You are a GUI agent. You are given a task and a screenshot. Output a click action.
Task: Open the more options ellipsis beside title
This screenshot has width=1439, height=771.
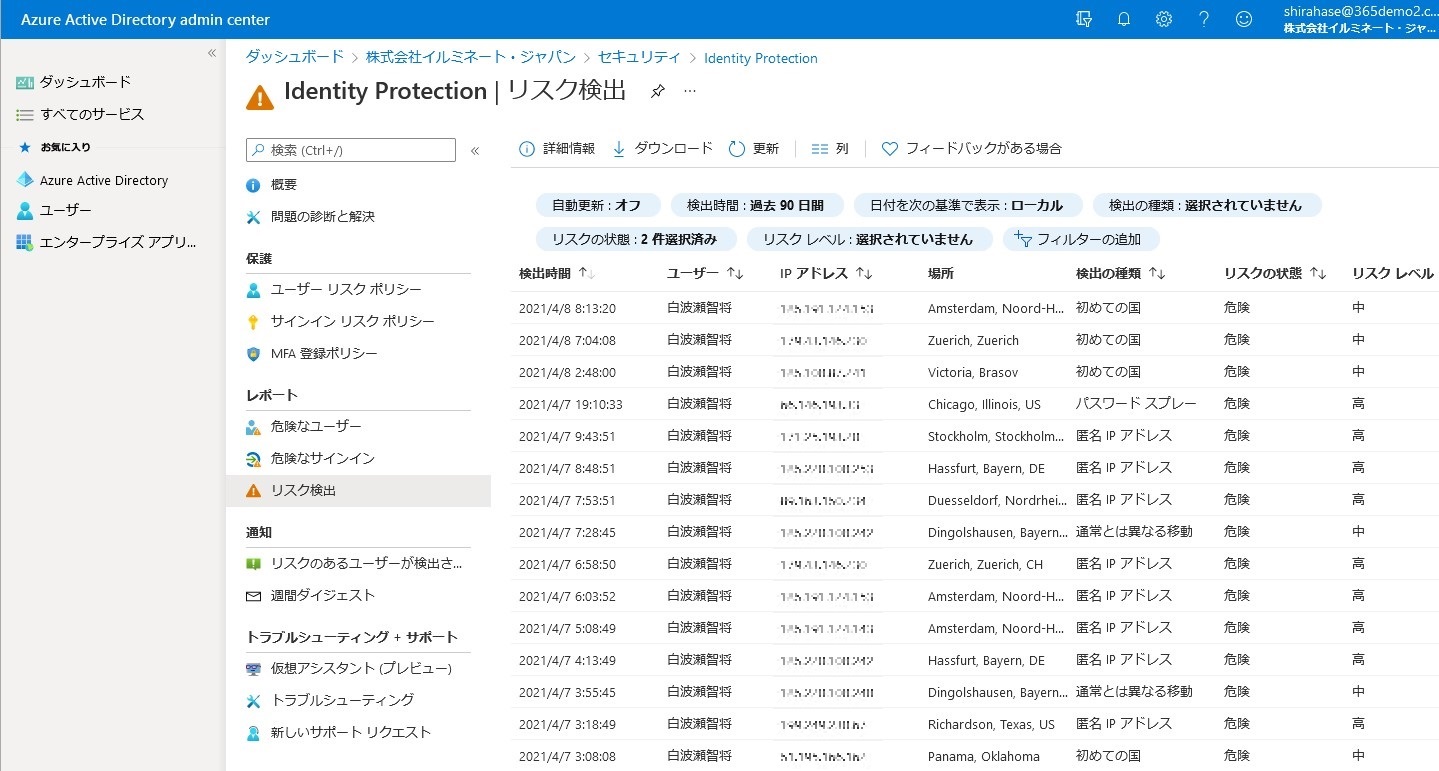click(x=690, y=91)
